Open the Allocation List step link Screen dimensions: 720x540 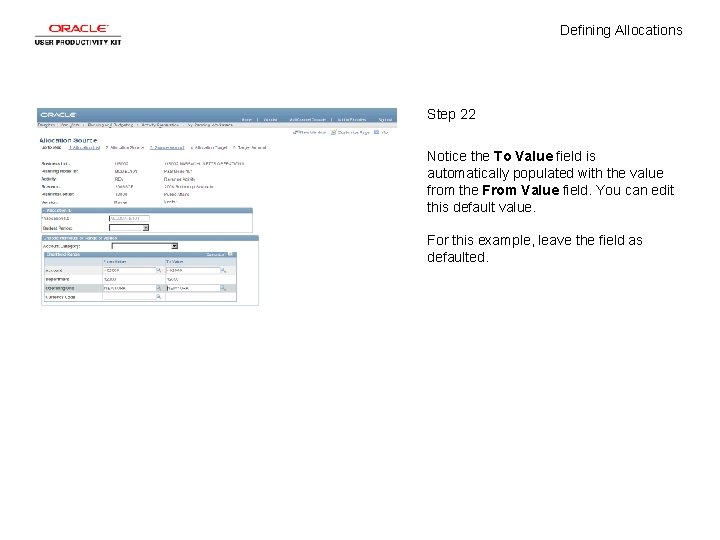(84, 148)
